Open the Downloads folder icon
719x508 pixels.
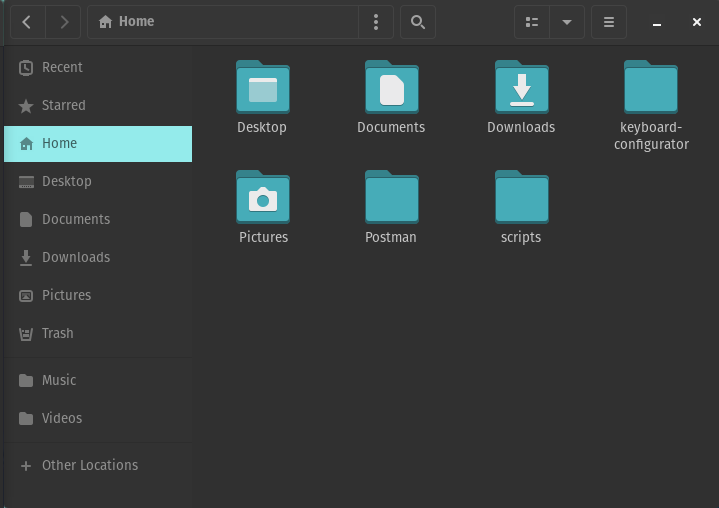(521, 87)
